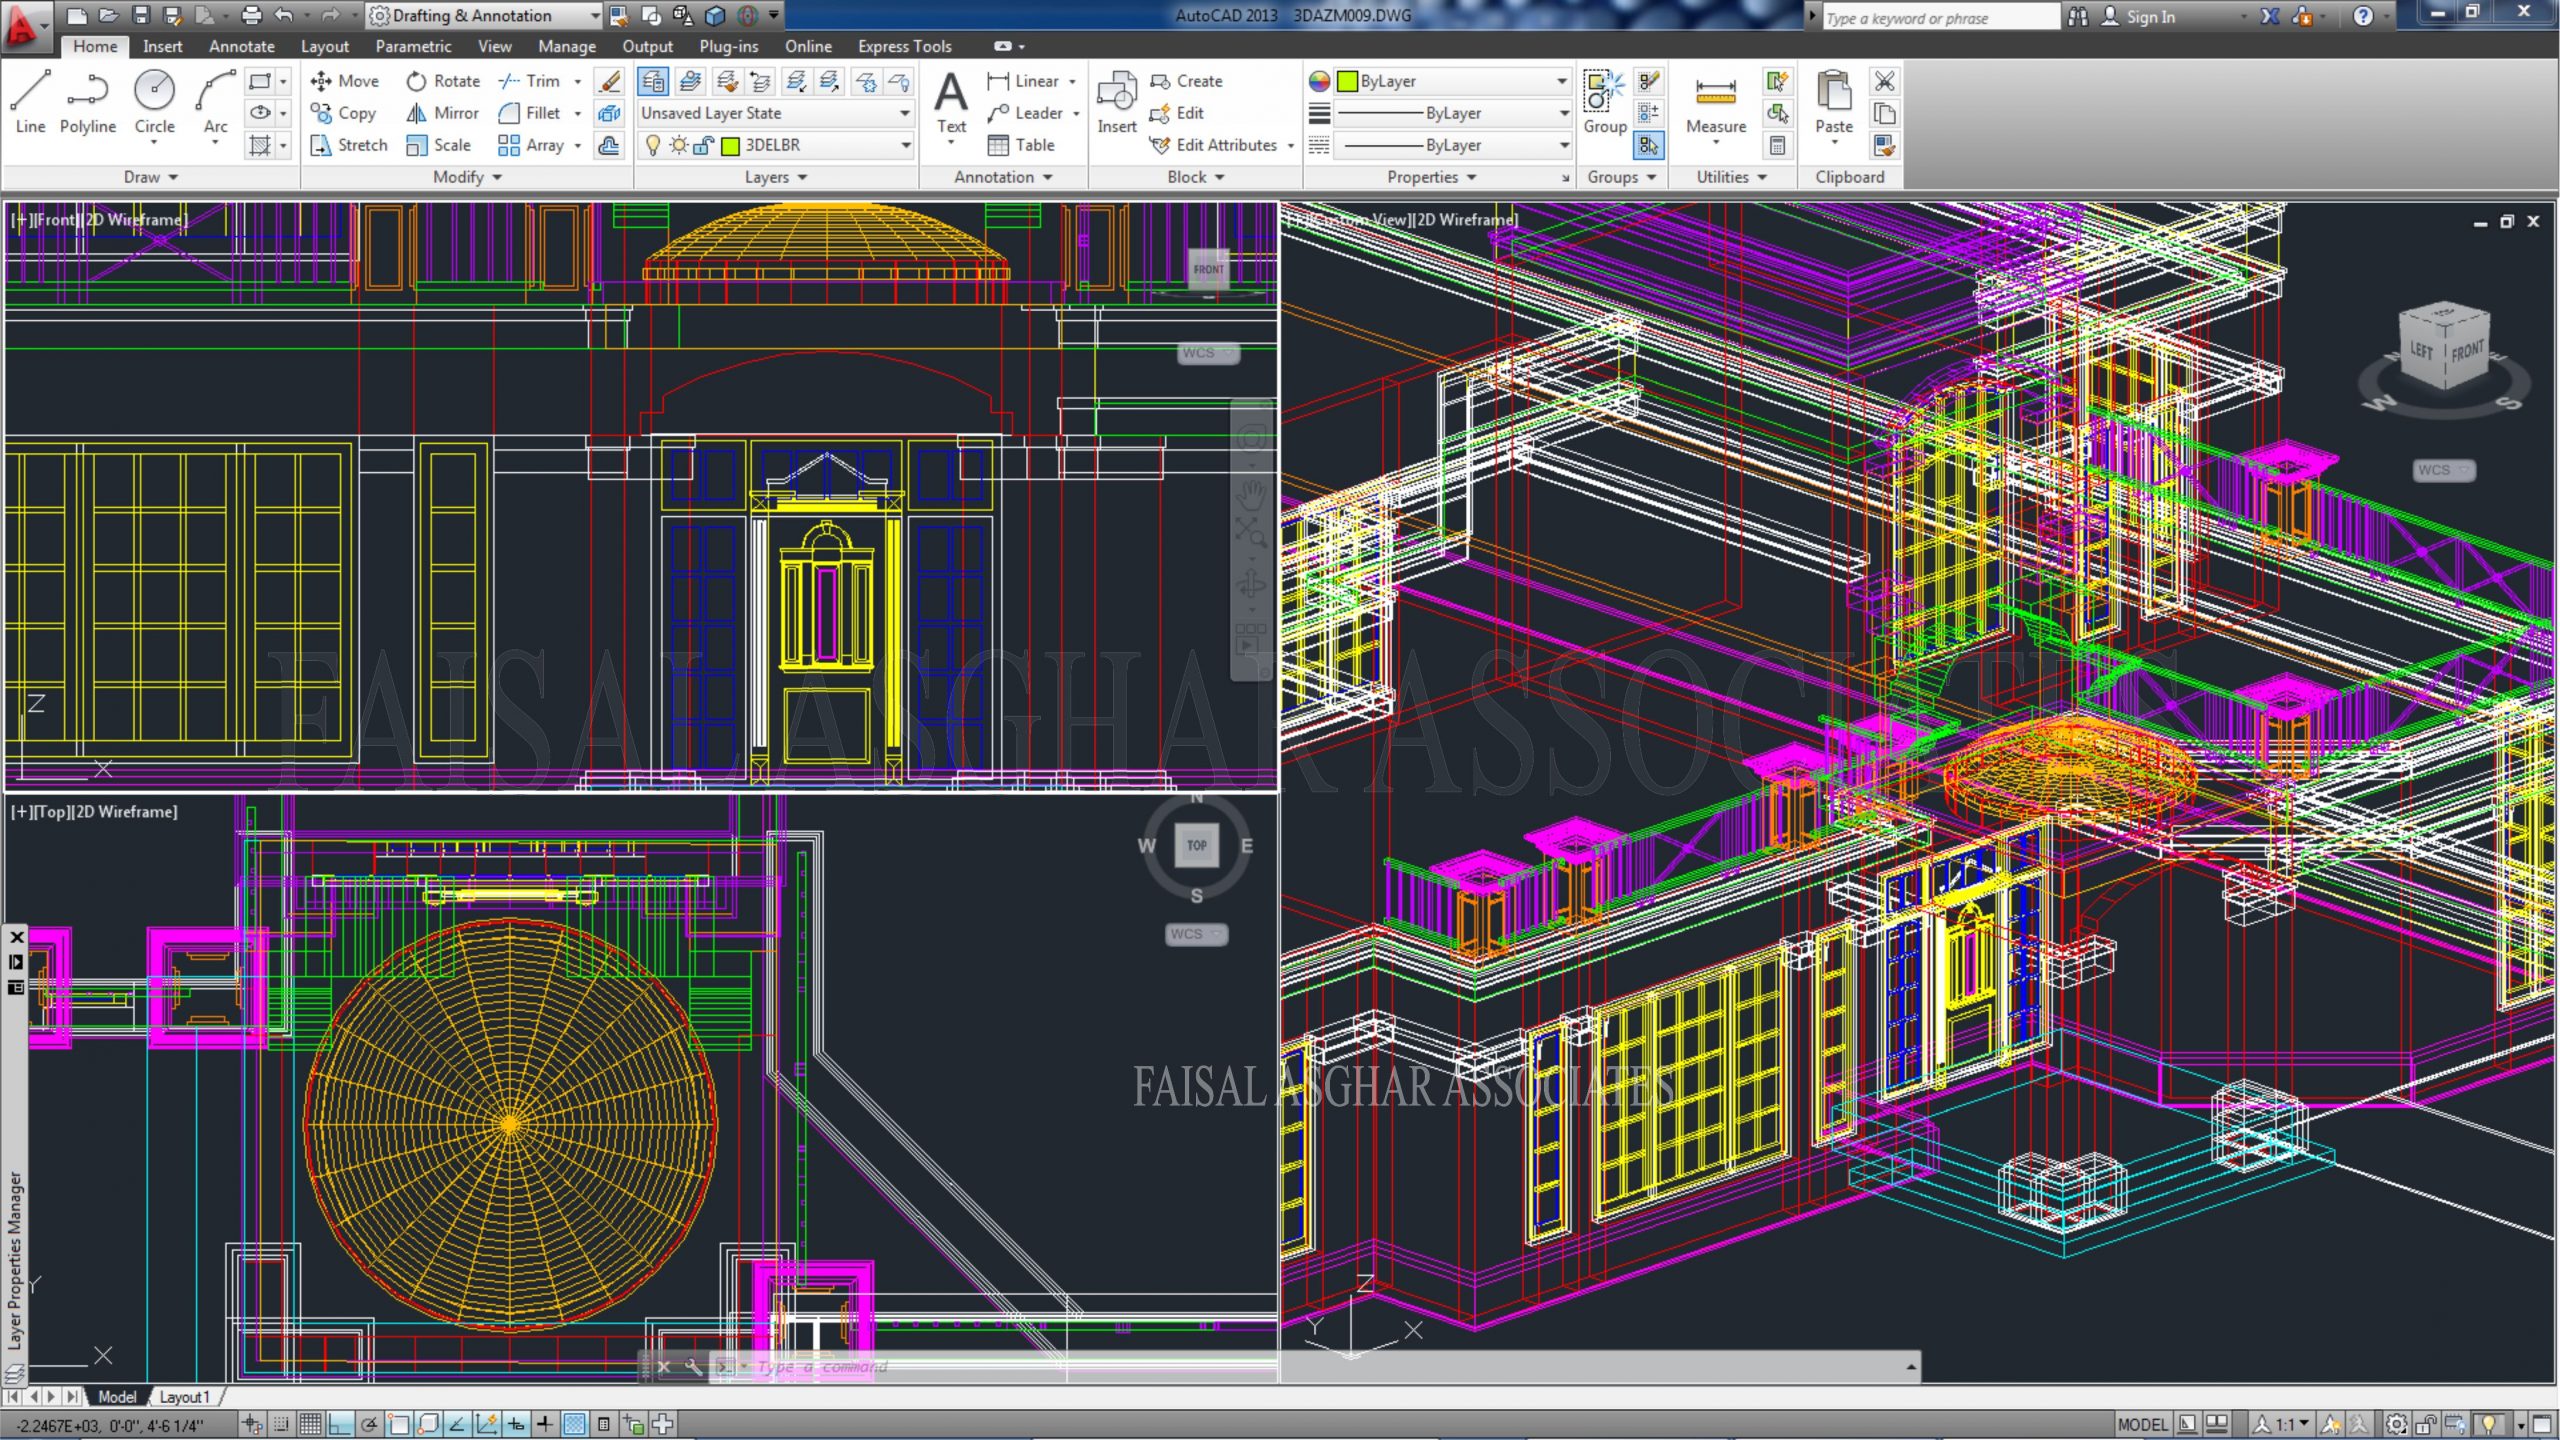Toggle Grid Display in status bar
The width and height of the screenshot is (2560, 1440).
[310, 1424]
